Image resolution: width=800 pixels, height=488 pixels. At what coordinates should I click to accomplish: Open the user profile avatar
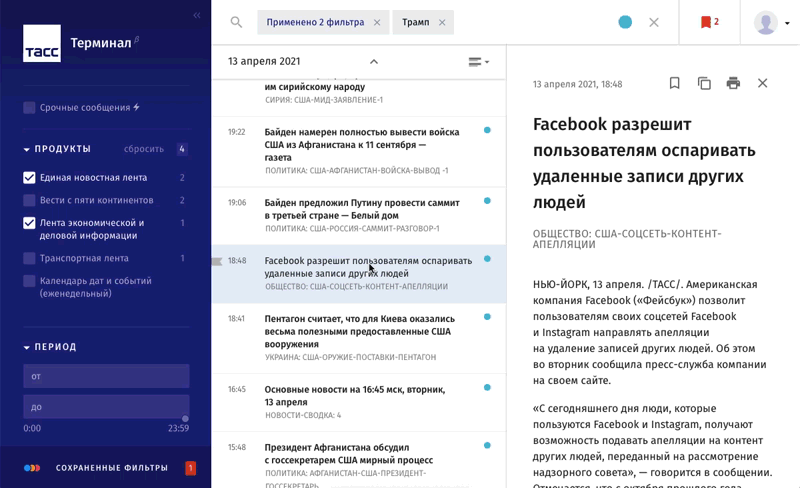[766, 23]
